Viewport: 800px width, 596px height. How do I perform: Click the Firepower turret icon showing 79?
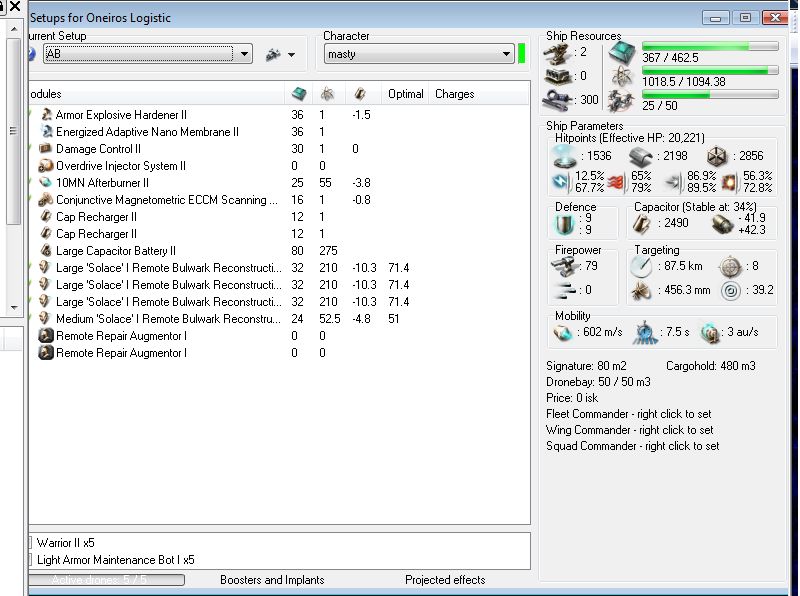[x=565, y=266]
